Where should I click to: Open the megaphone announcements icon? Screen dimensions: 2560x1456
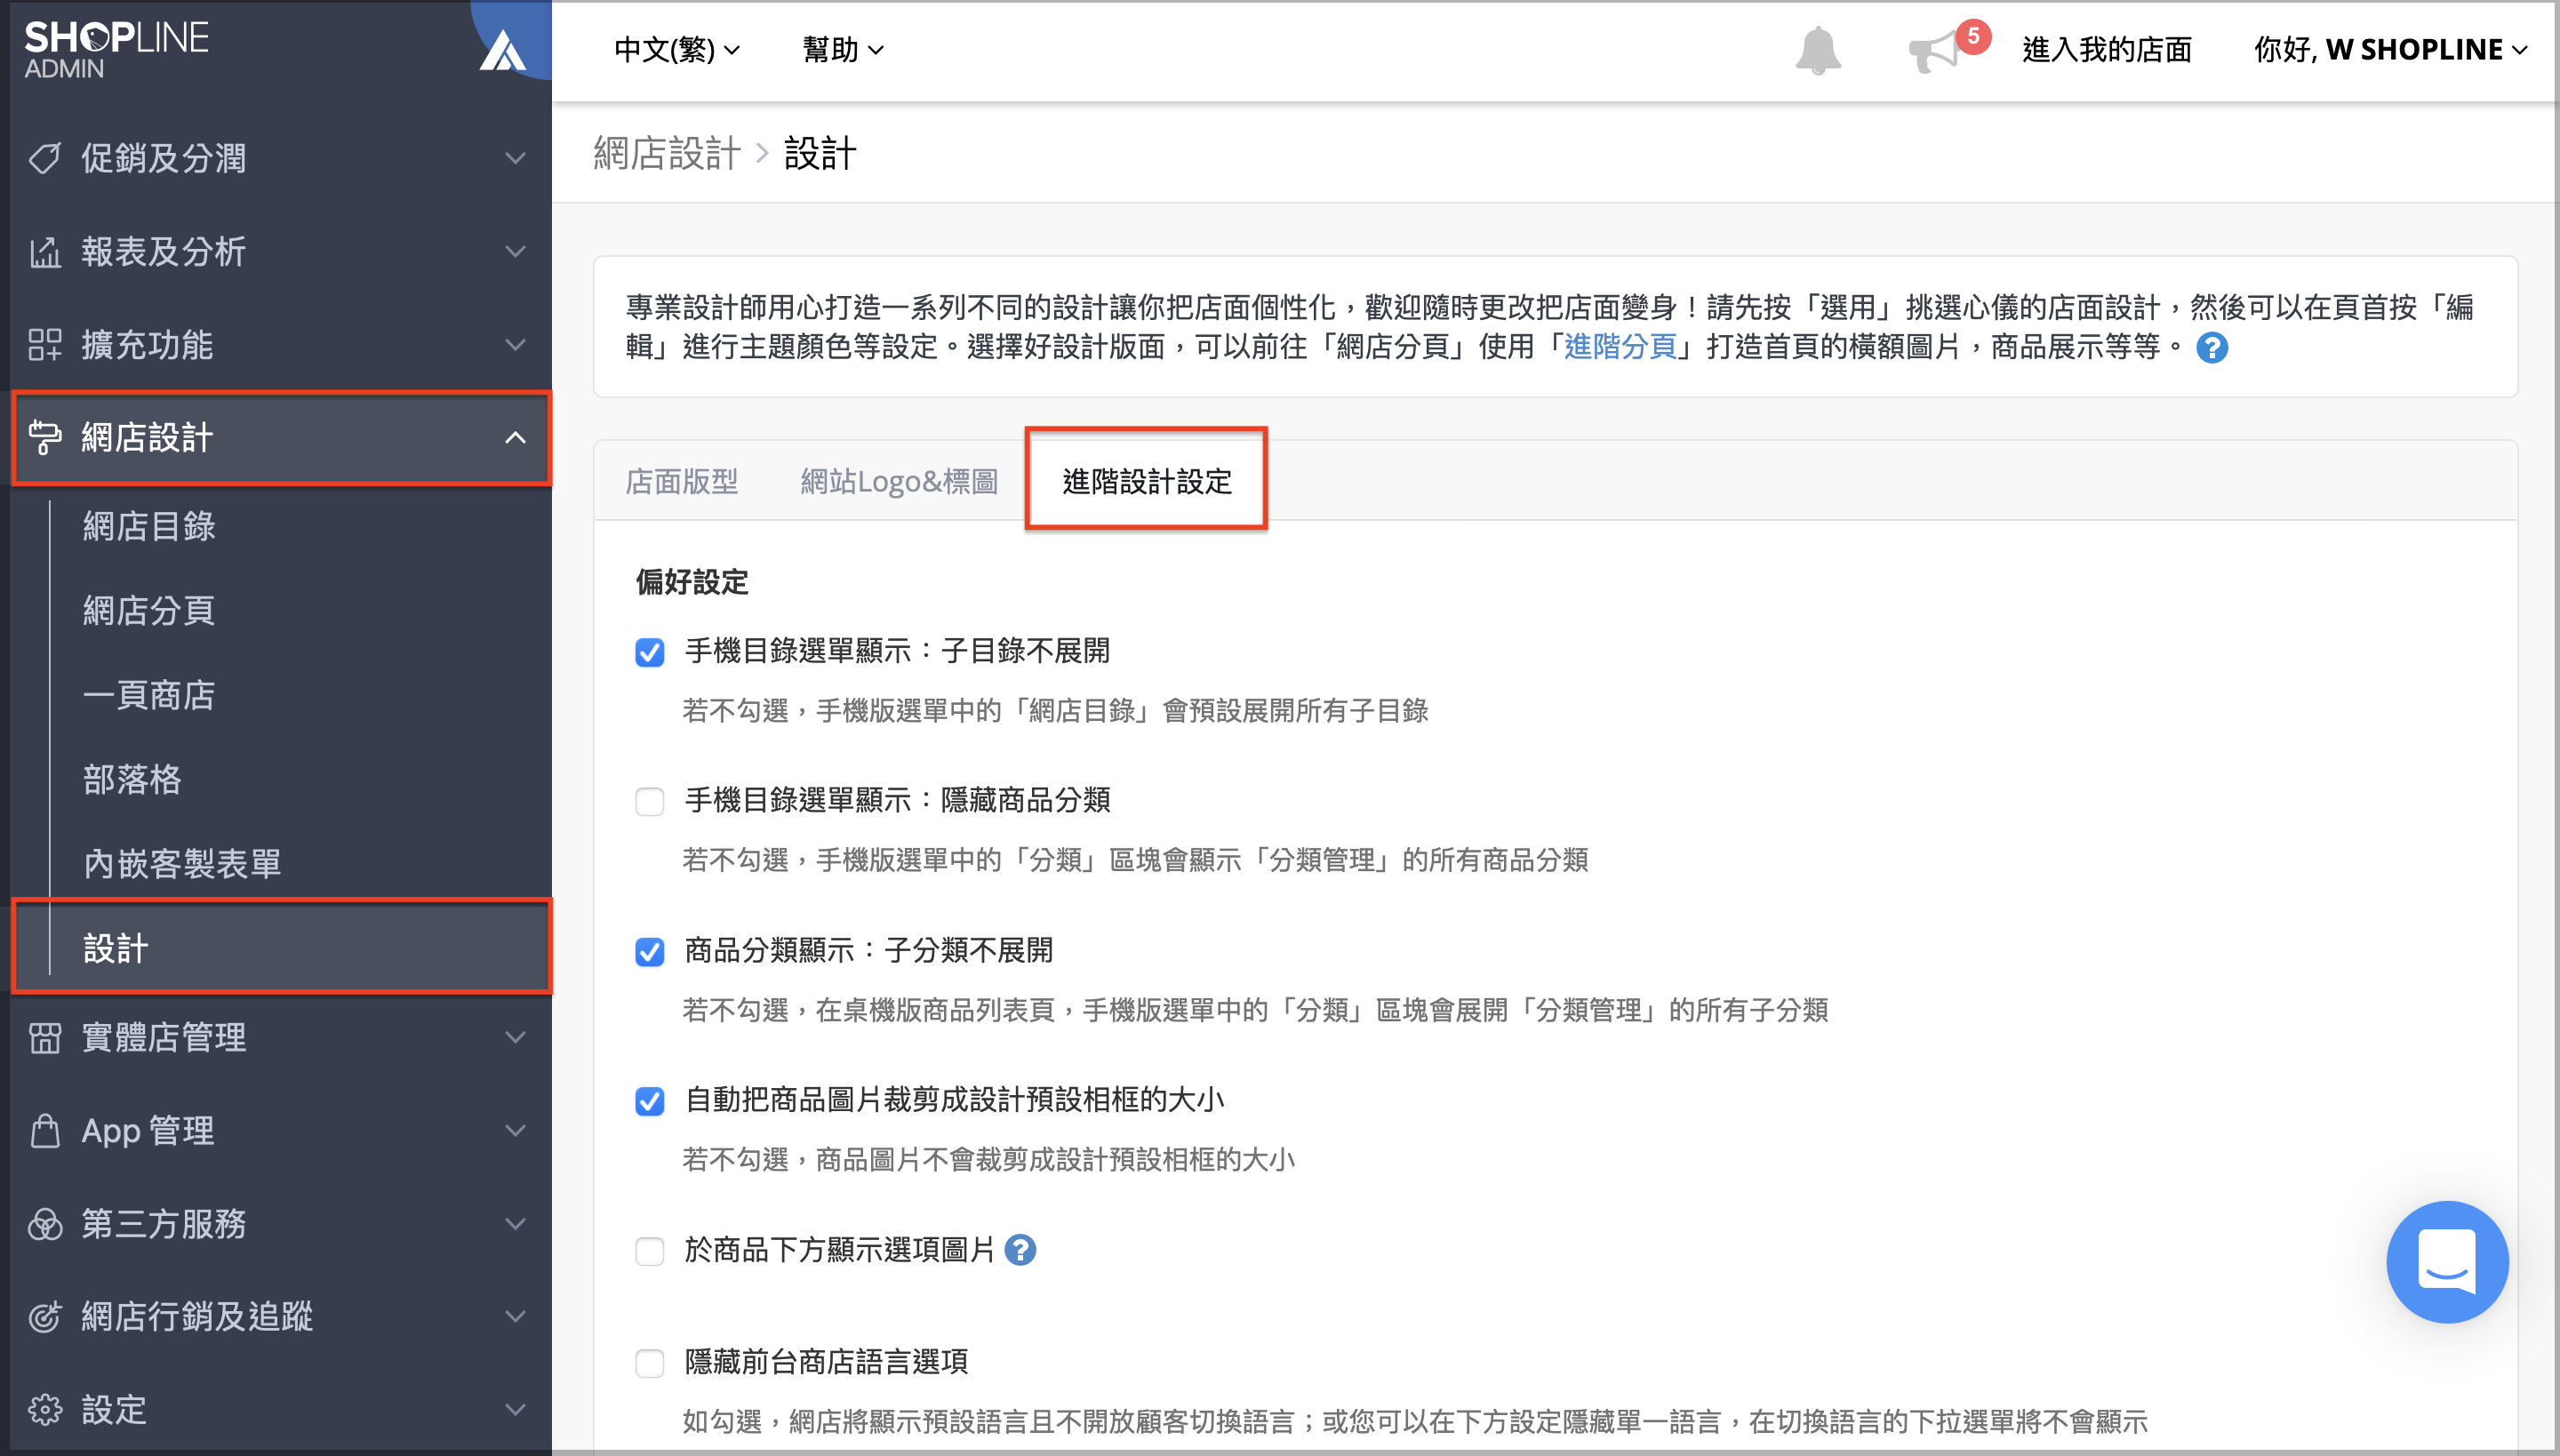pos(1934,52)
